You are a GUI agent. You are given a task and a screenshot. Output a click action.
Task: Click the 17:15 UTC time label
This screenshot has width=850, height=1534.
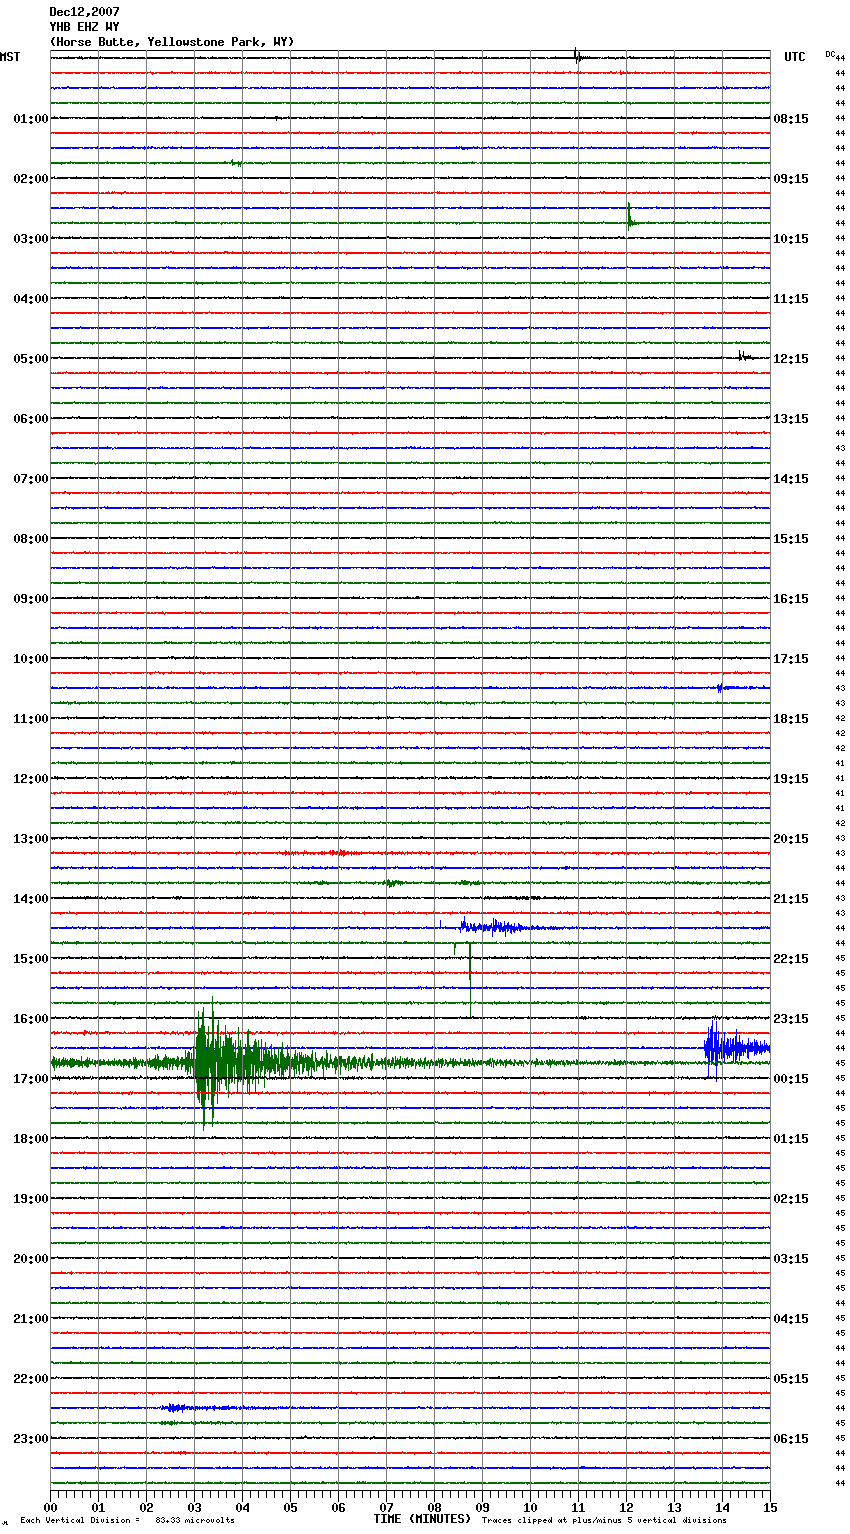(x=791, y=659)
